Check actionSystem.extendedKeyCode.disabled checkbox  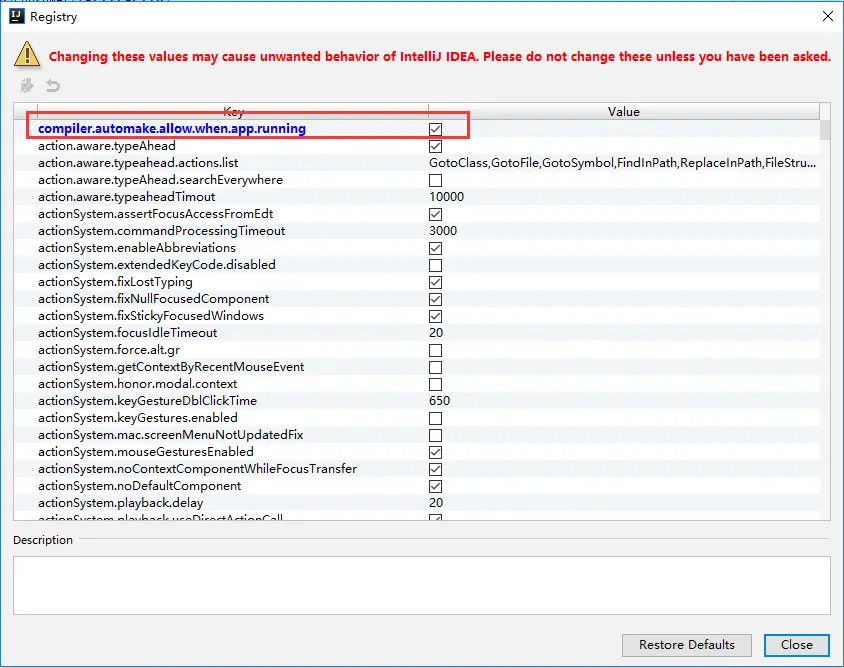(x=435, y=265)
